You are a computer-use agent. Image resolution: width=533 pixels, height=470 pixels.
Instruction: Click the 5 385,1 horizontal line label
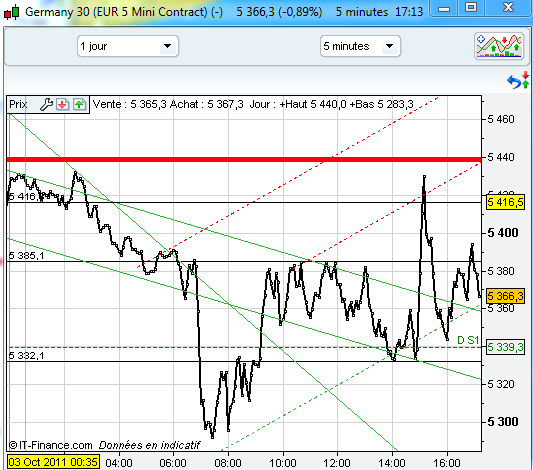[27, 256]
